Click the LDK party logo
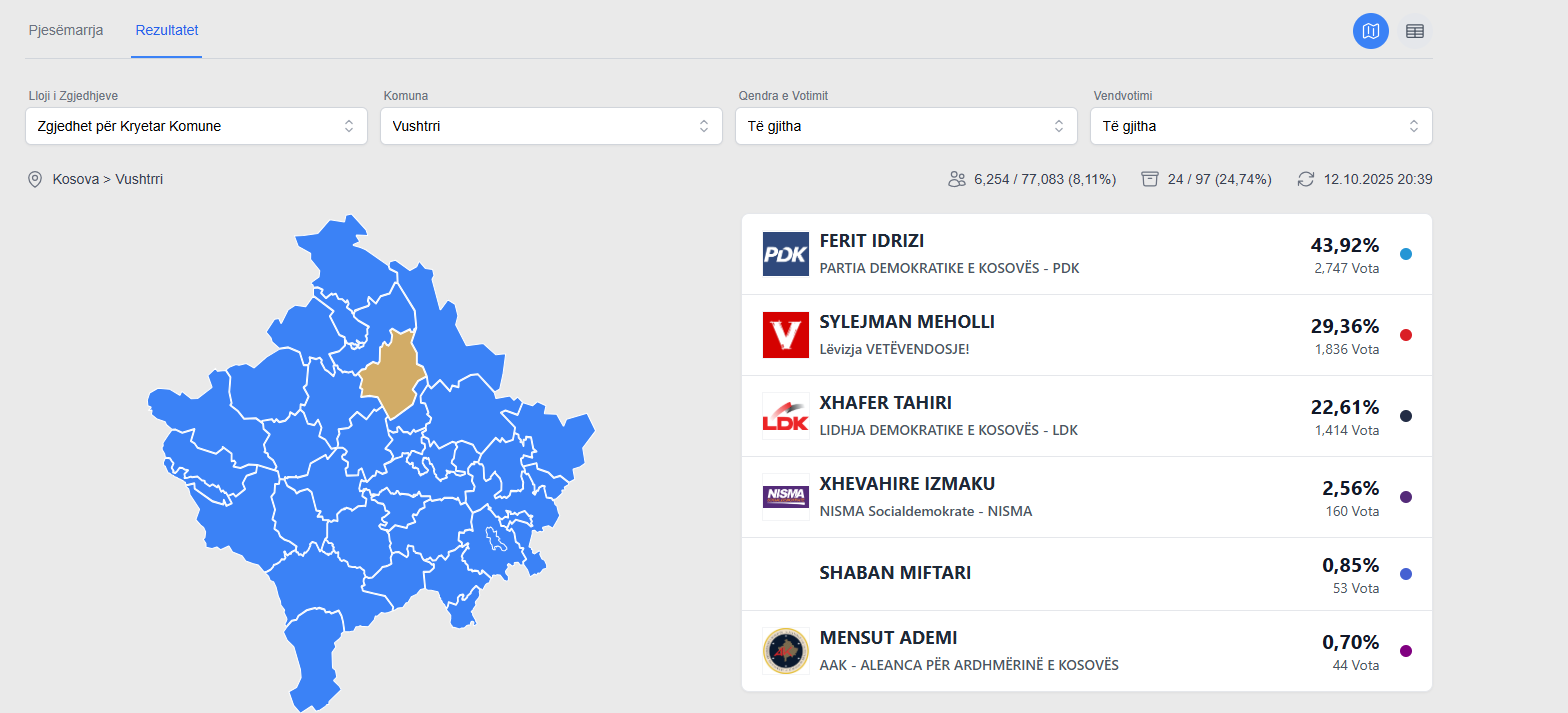The image size is (1568, 713). point(785,416)
